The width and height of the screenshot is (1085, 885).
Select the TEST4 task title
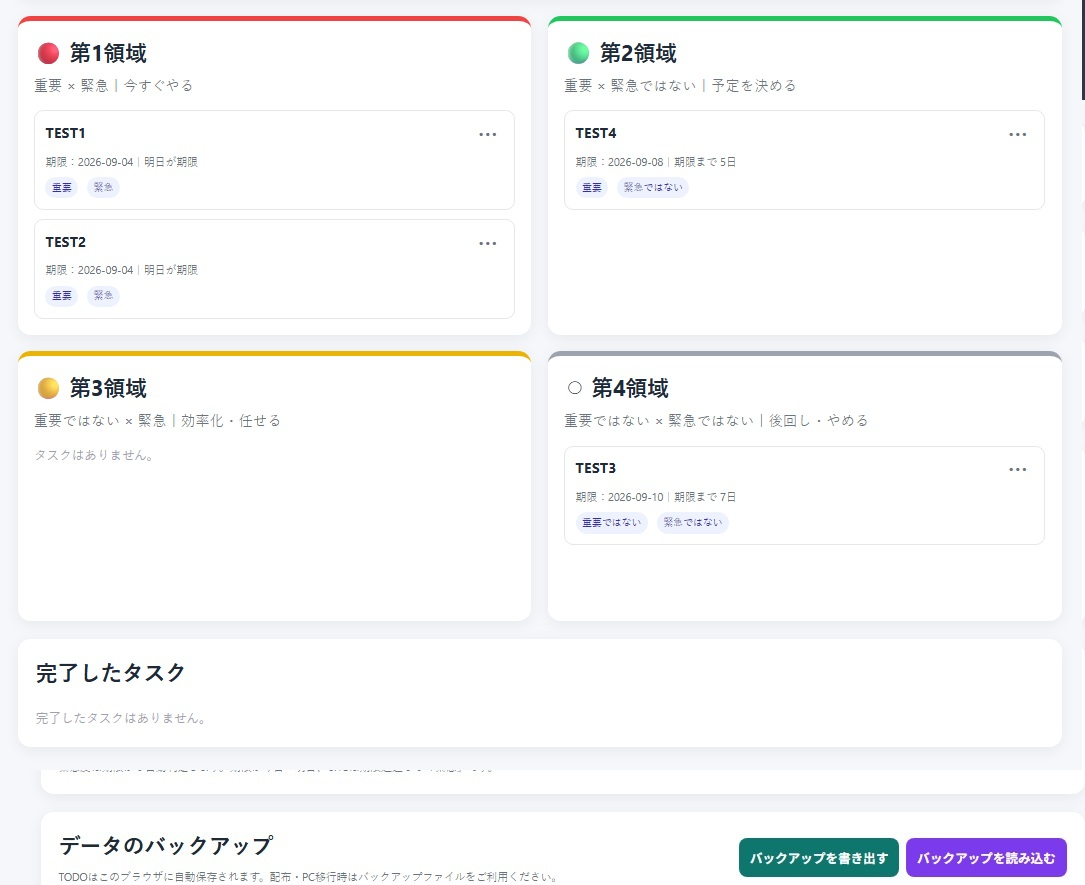pyautogui.click(x=596, y=133)
